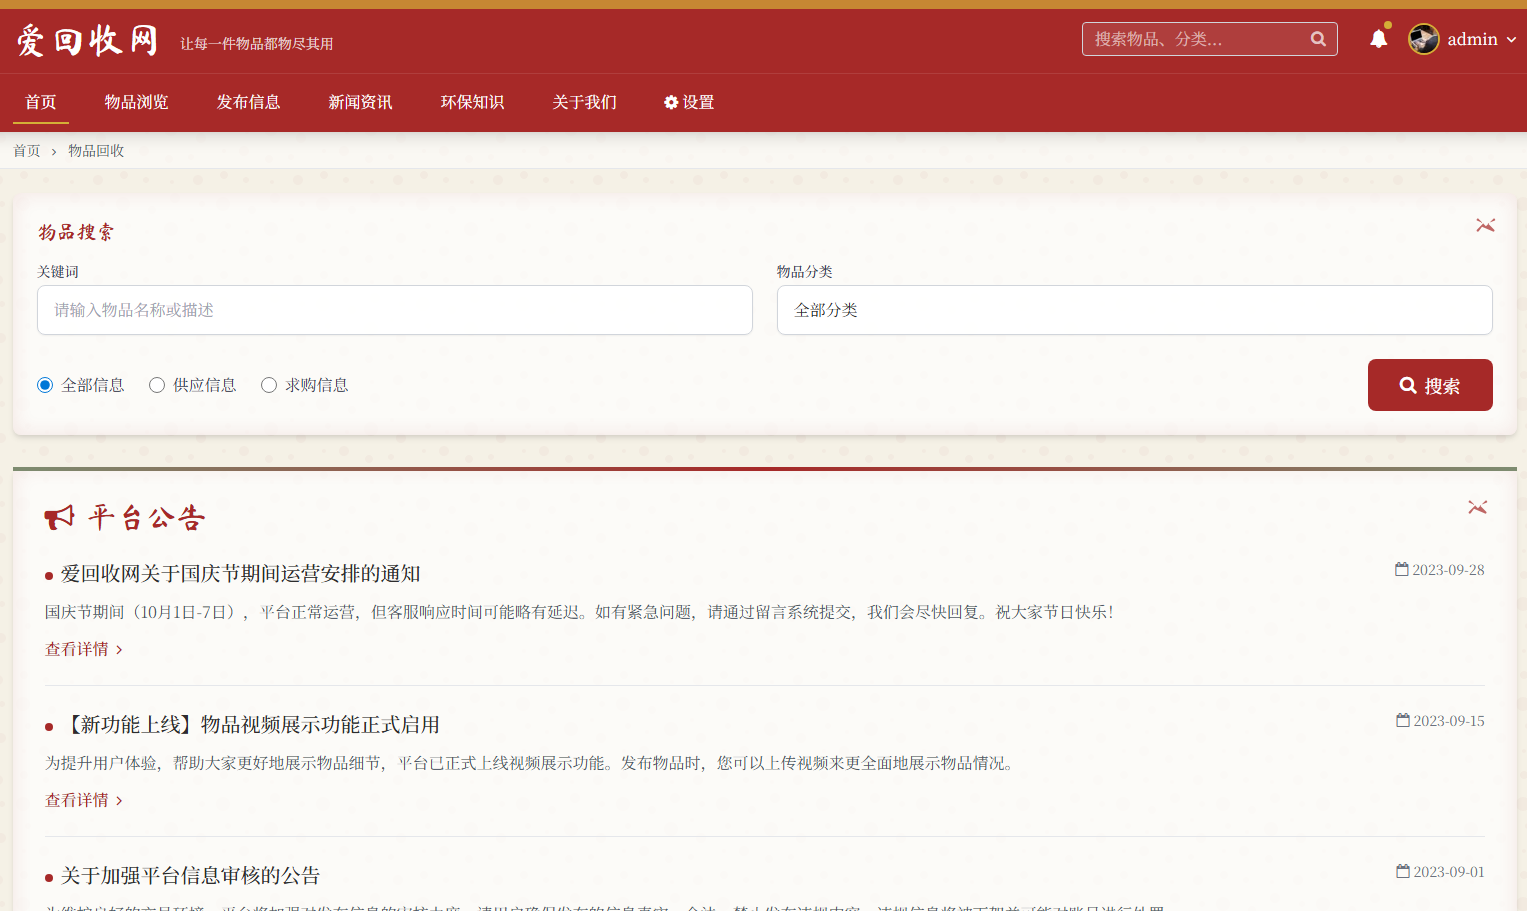Expand the admin user dropdown arrow
This screenshot has height=911, width=1527.
pyautogui.click(x=1511, y=40)
